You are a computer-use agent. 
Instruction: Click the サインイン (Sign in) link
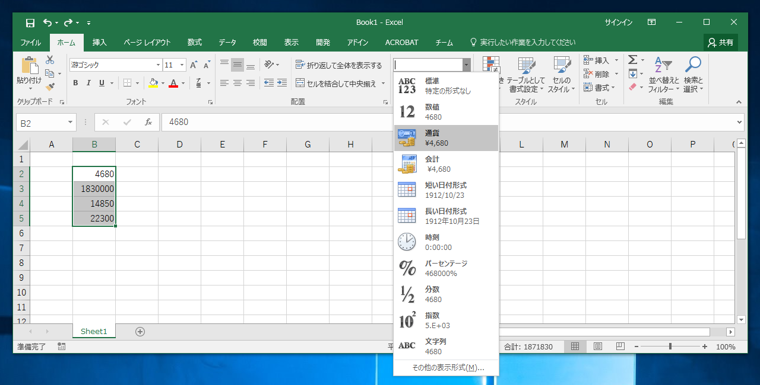coord(619,22)
